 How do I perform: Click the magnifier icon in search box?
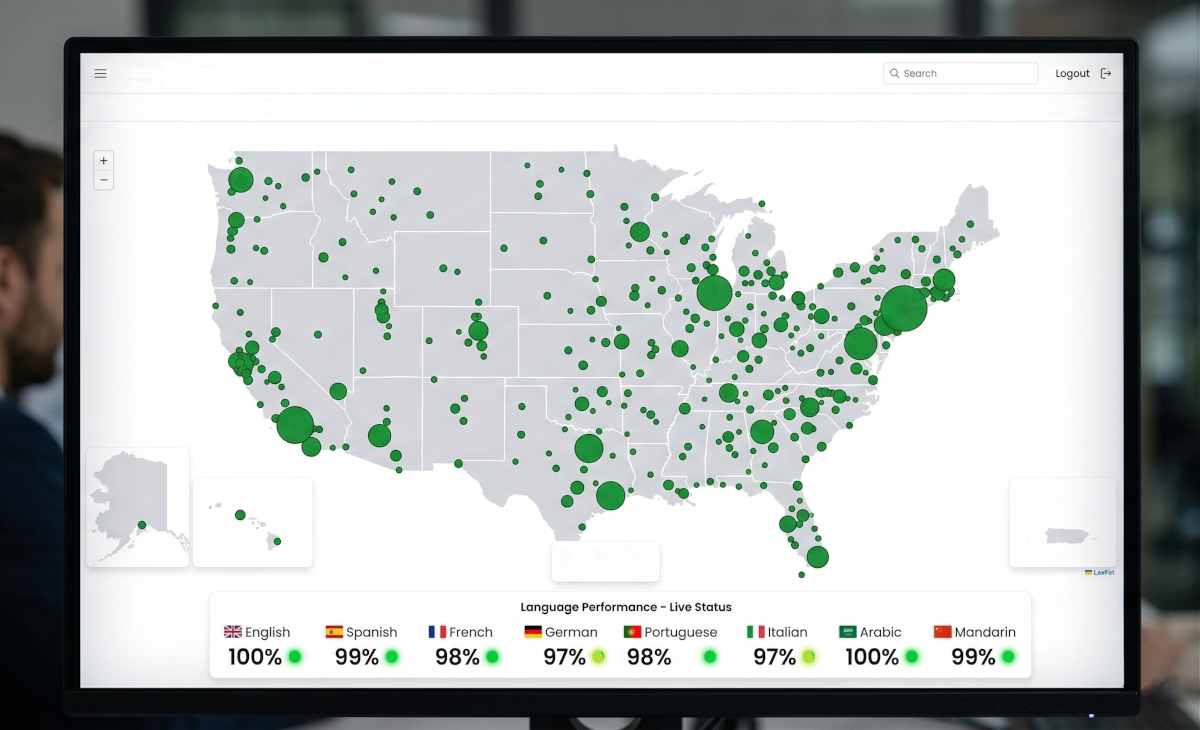pyautogui.click(x=893, y=73)
